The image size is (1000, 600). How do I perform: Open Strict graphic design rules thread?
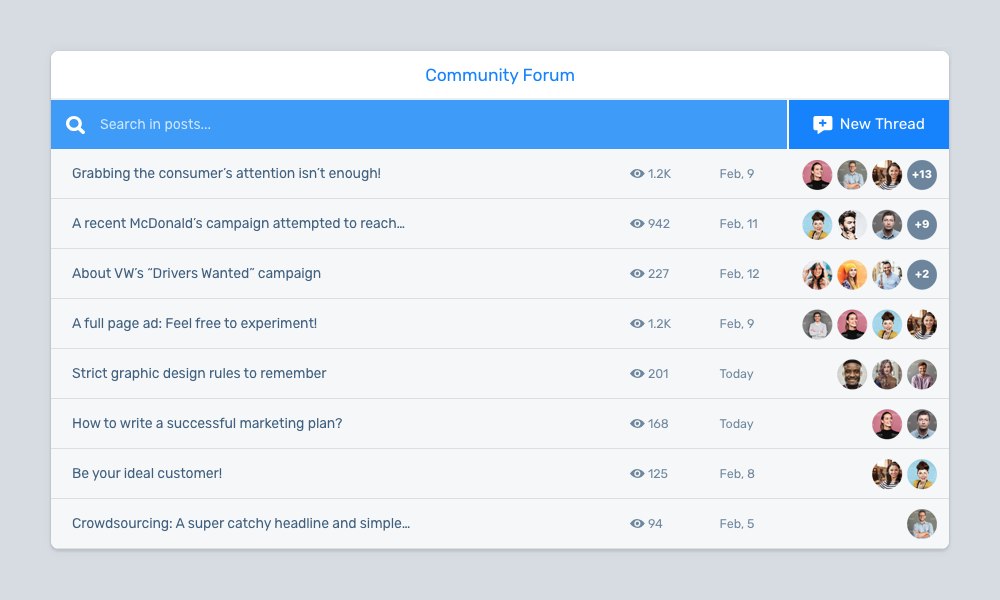tap(199, 374)
